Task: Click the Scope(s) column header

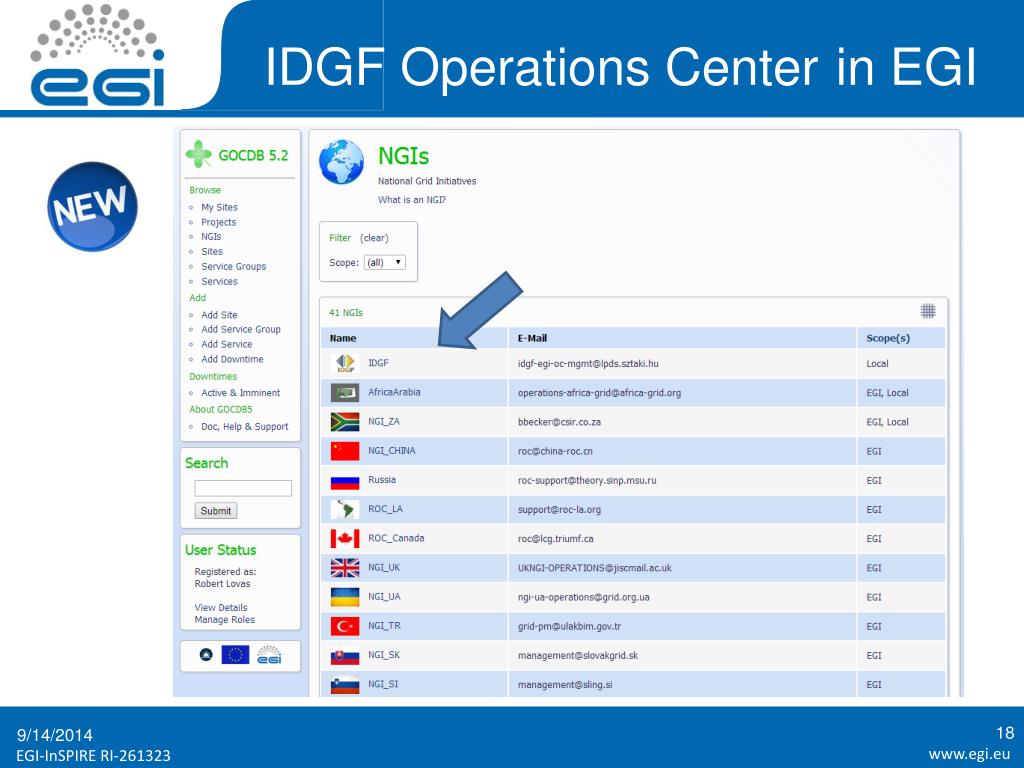Action: pyautogui.click(x=888, y=338)
